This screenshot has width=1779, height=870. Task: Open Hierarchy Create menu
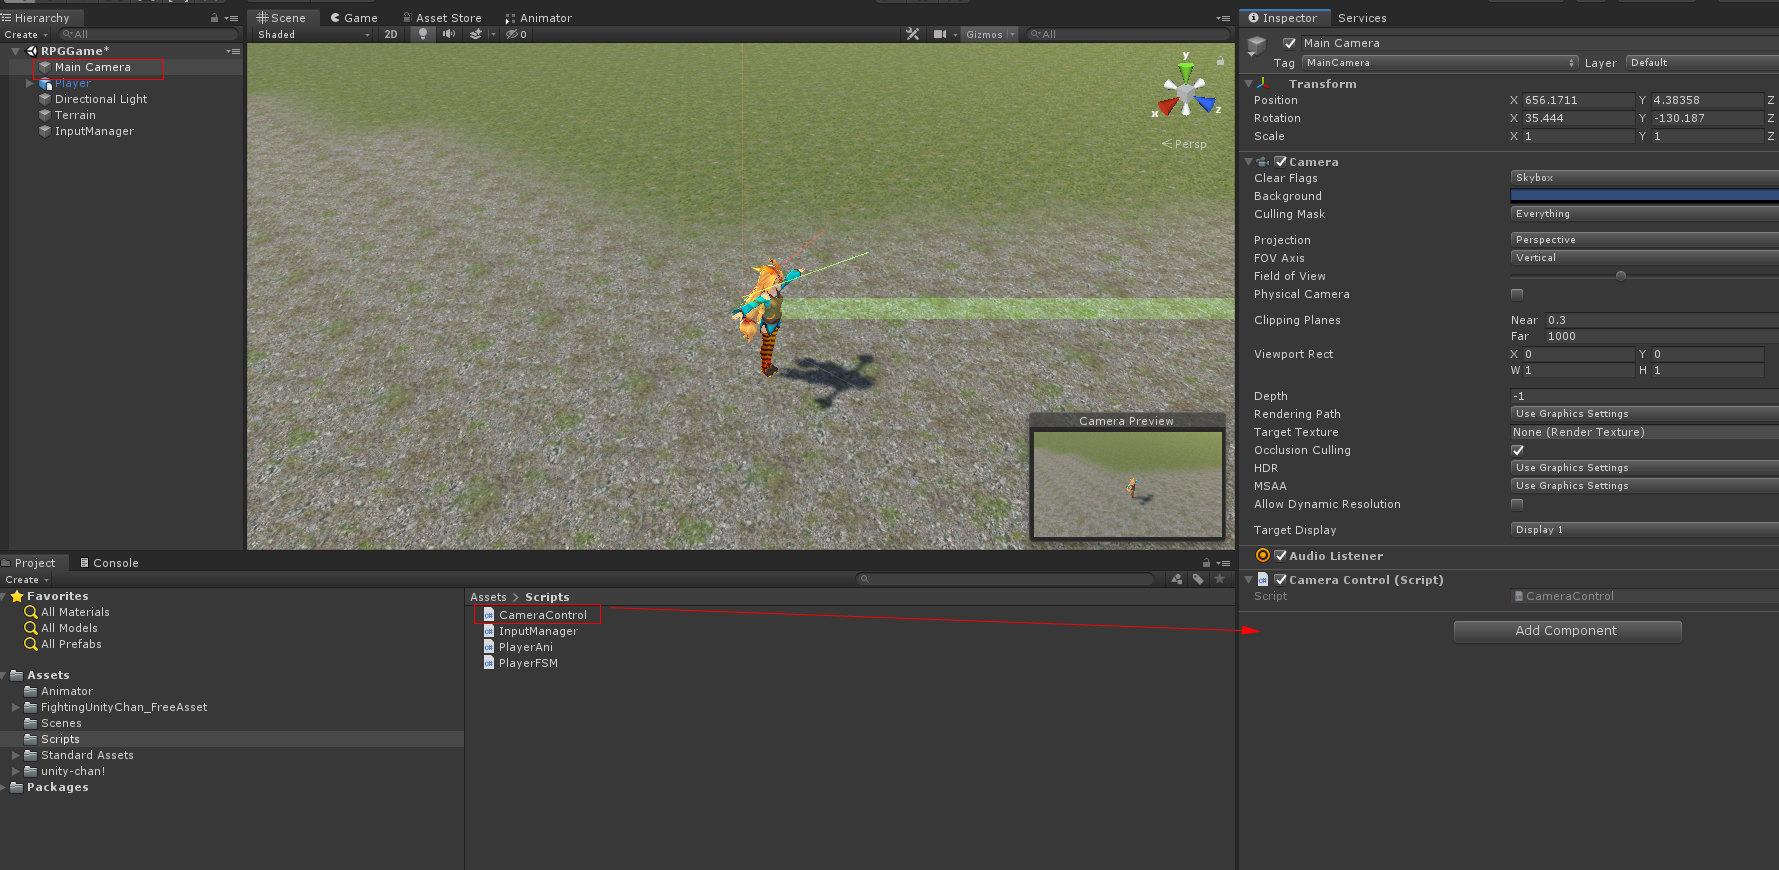tap(26, 34)
